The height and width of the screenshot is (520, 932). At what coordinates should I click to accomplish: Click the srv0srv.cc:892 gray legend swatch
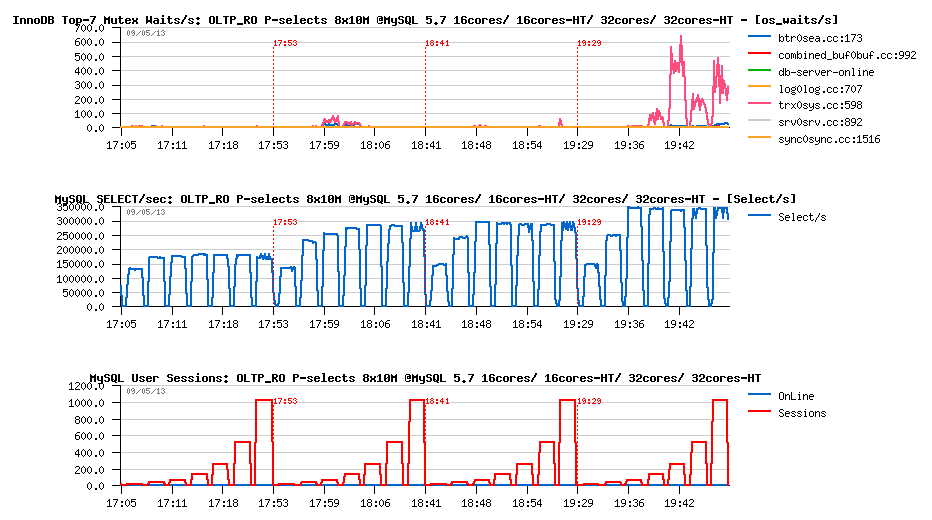pyautogui.click(x=759, y=121)
